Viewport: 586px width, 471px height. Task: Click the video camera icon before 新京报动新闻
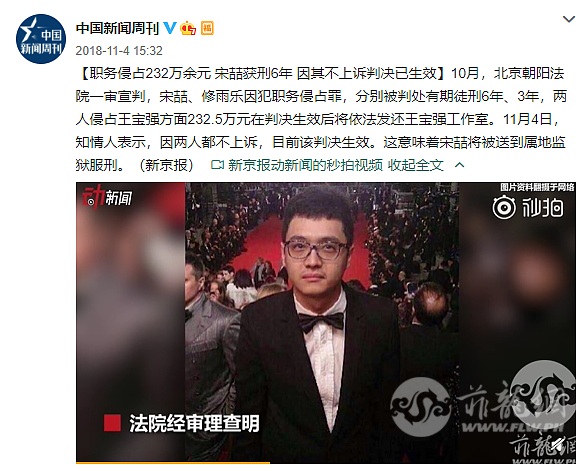pyautogui.click(x=217, y=165)
